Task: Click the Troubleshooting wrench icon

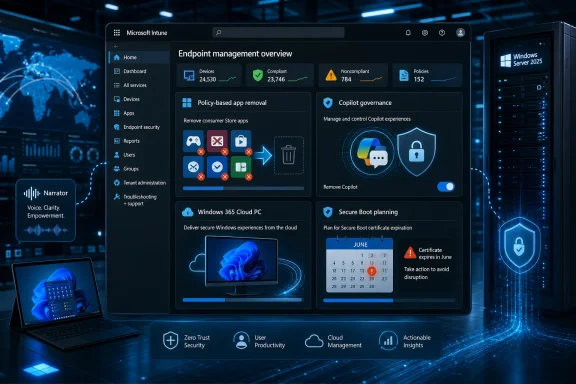Action: coord(117,197)
